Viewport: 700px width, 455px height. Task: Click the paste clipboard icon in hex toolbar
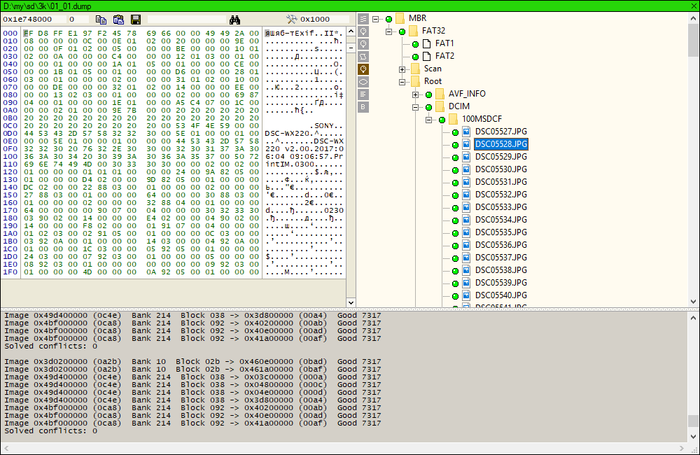click(x=117, y=19)
